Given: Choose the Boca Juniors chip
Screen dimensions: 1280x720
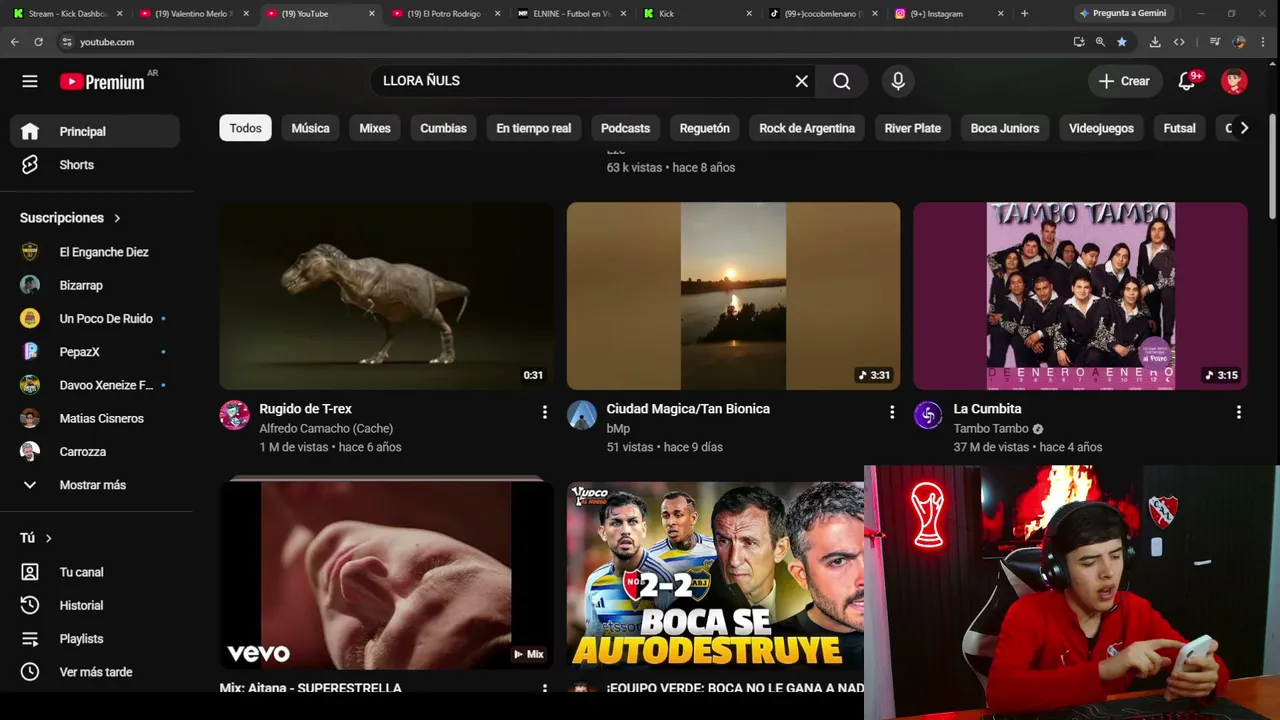Looking at the screenshot, I should tap(1005, 128).
